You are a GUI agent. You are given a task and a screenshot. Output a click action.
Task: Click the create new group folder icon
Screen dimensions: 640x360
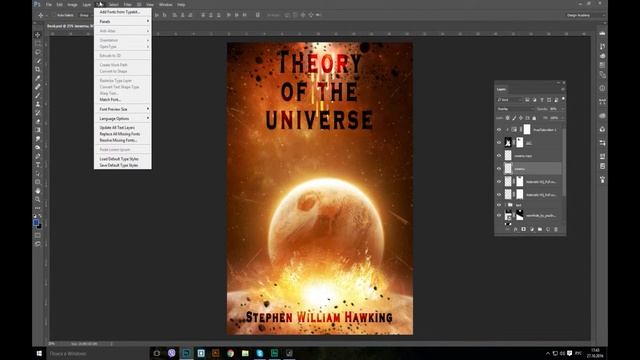[x=540, y=229]
